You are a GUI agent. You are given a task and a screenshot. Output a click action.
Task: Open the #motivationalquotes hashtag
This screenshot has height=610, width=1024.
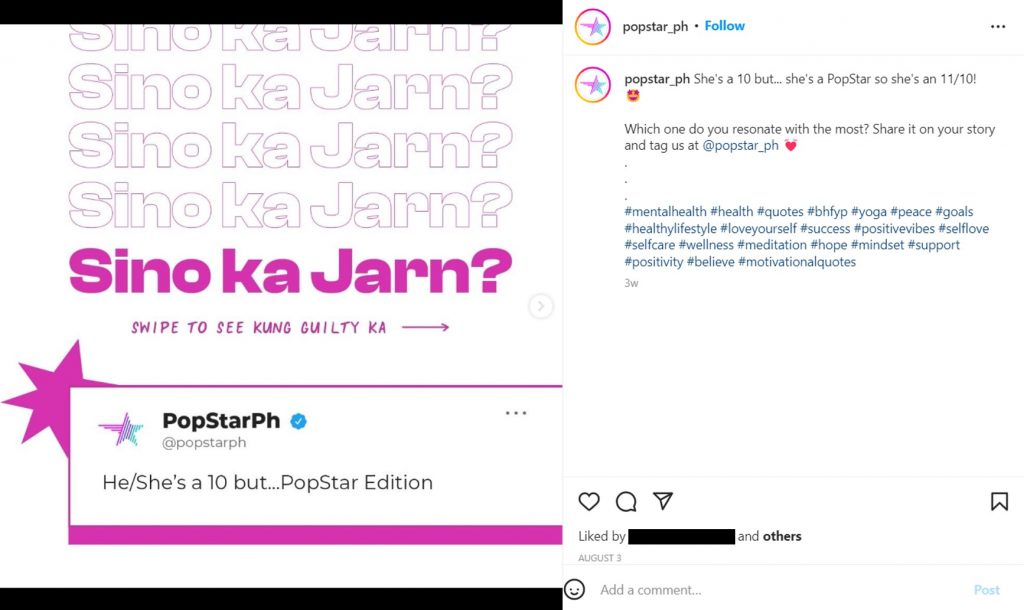797,262
